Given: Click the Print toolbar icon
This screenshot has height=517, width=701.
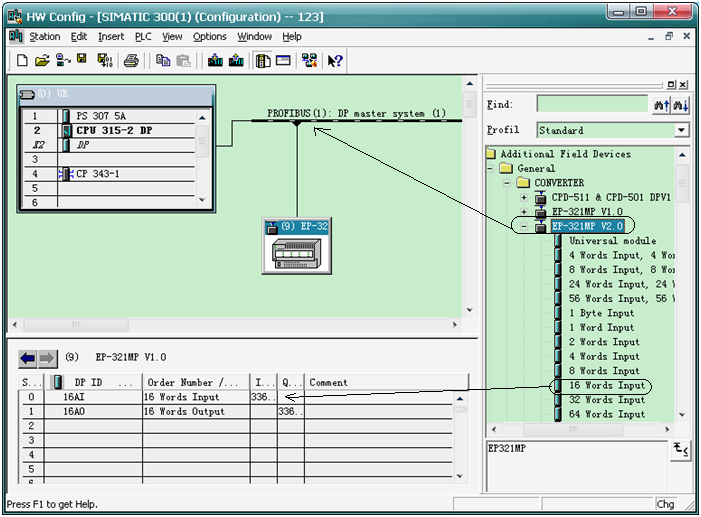Looking at the screenshot, I should pyautogui.click(x=131, y=61).
